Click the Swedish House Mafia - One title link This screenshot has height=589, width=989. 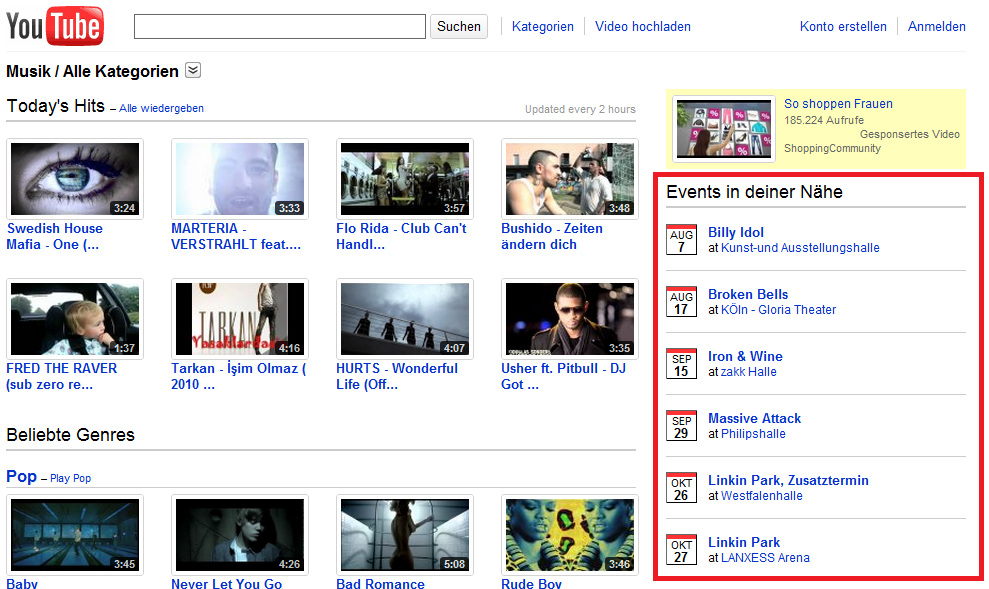(54, 236)
